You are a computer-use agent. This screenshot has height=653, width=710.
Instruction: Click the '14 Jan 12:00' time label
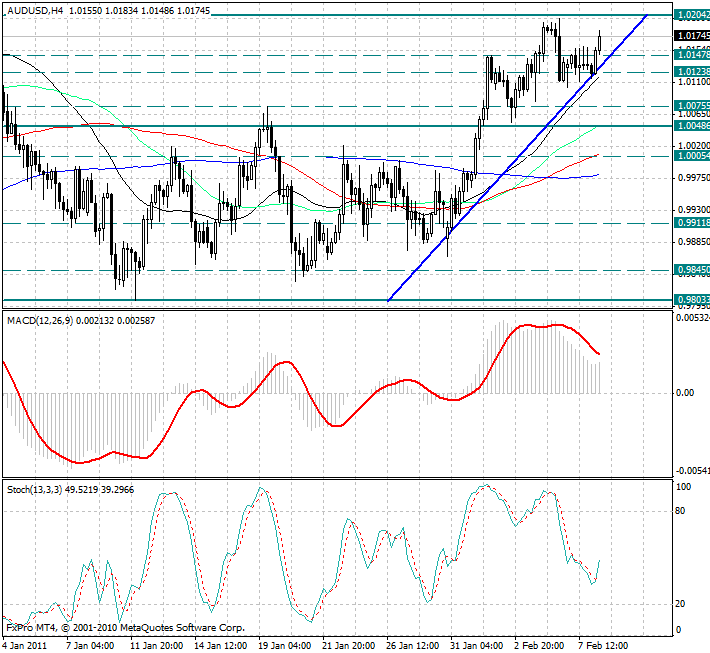221,645
